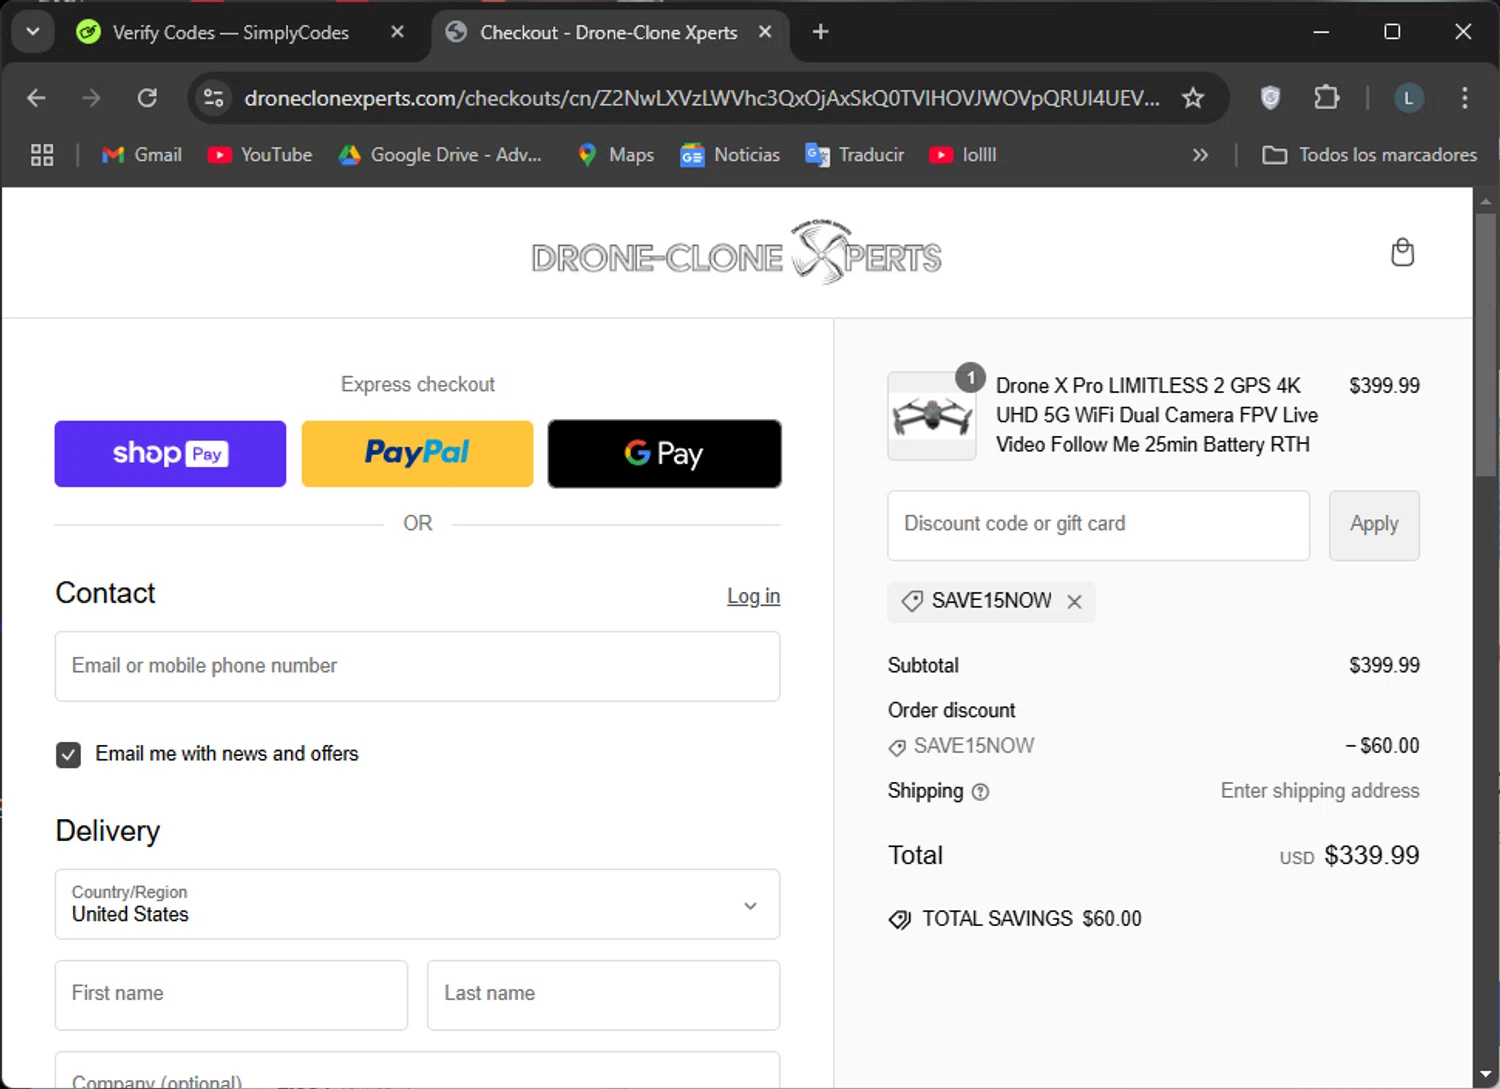Go back to previous browser page
Image resolution: width=1500 pixels, height=1089 pixels.
[37, 98]
